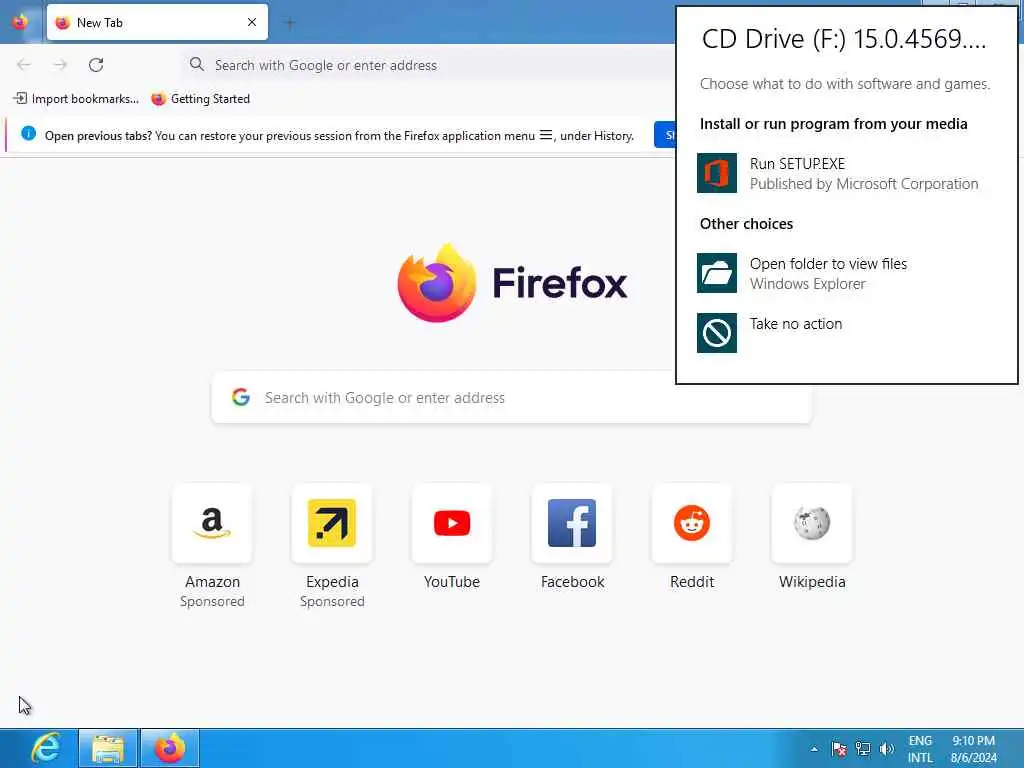
Task: Click the volume speaker tray icon
Action: click(886, 749)
